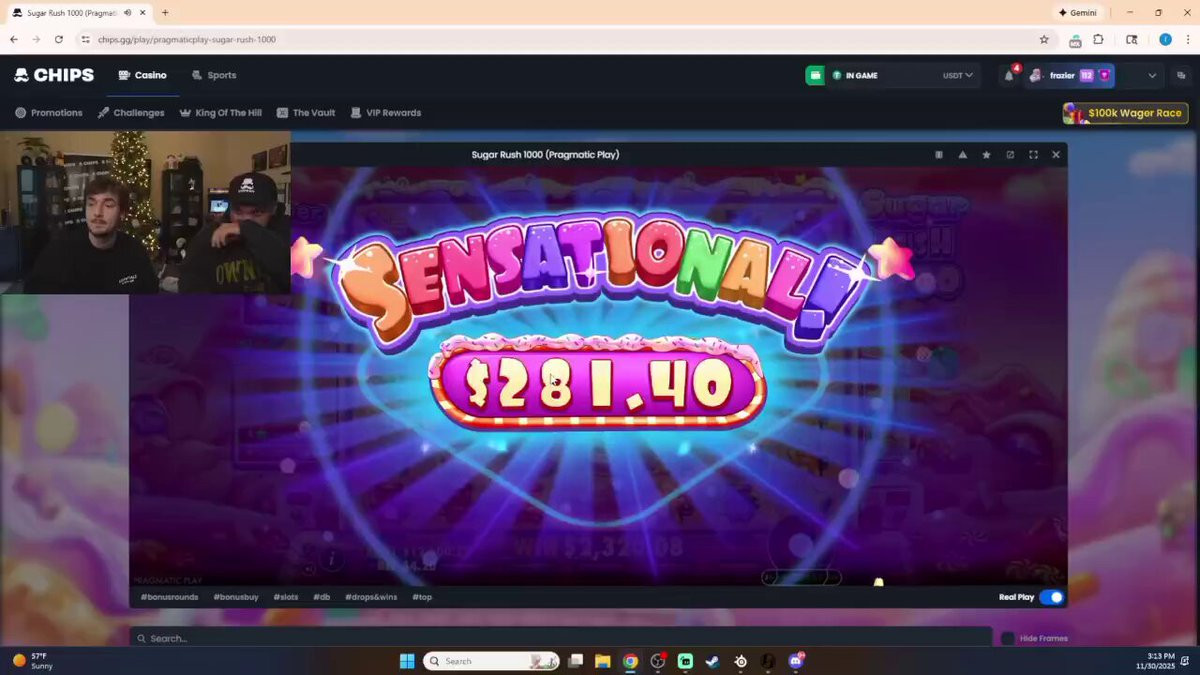Open the Chrome profile avatar
The width and height of the screenshot is (1200, 675).
(x=1165, y=39)
